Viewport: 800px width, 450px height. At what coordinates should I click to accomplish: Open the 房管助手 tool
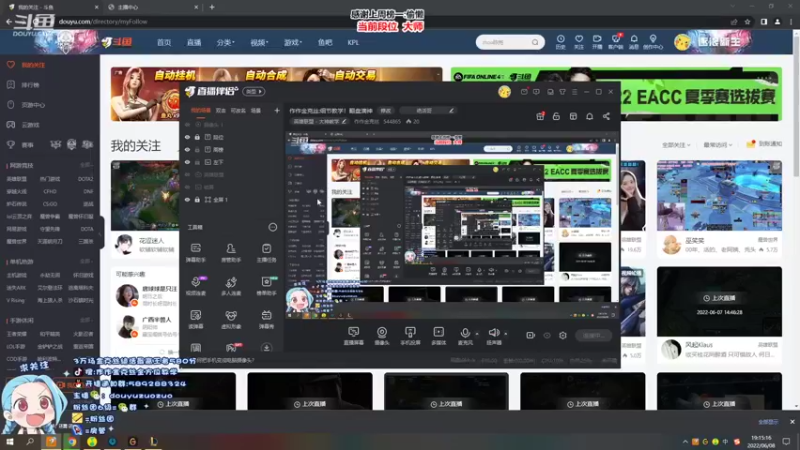pyautogui.click(x=231, y=253)
